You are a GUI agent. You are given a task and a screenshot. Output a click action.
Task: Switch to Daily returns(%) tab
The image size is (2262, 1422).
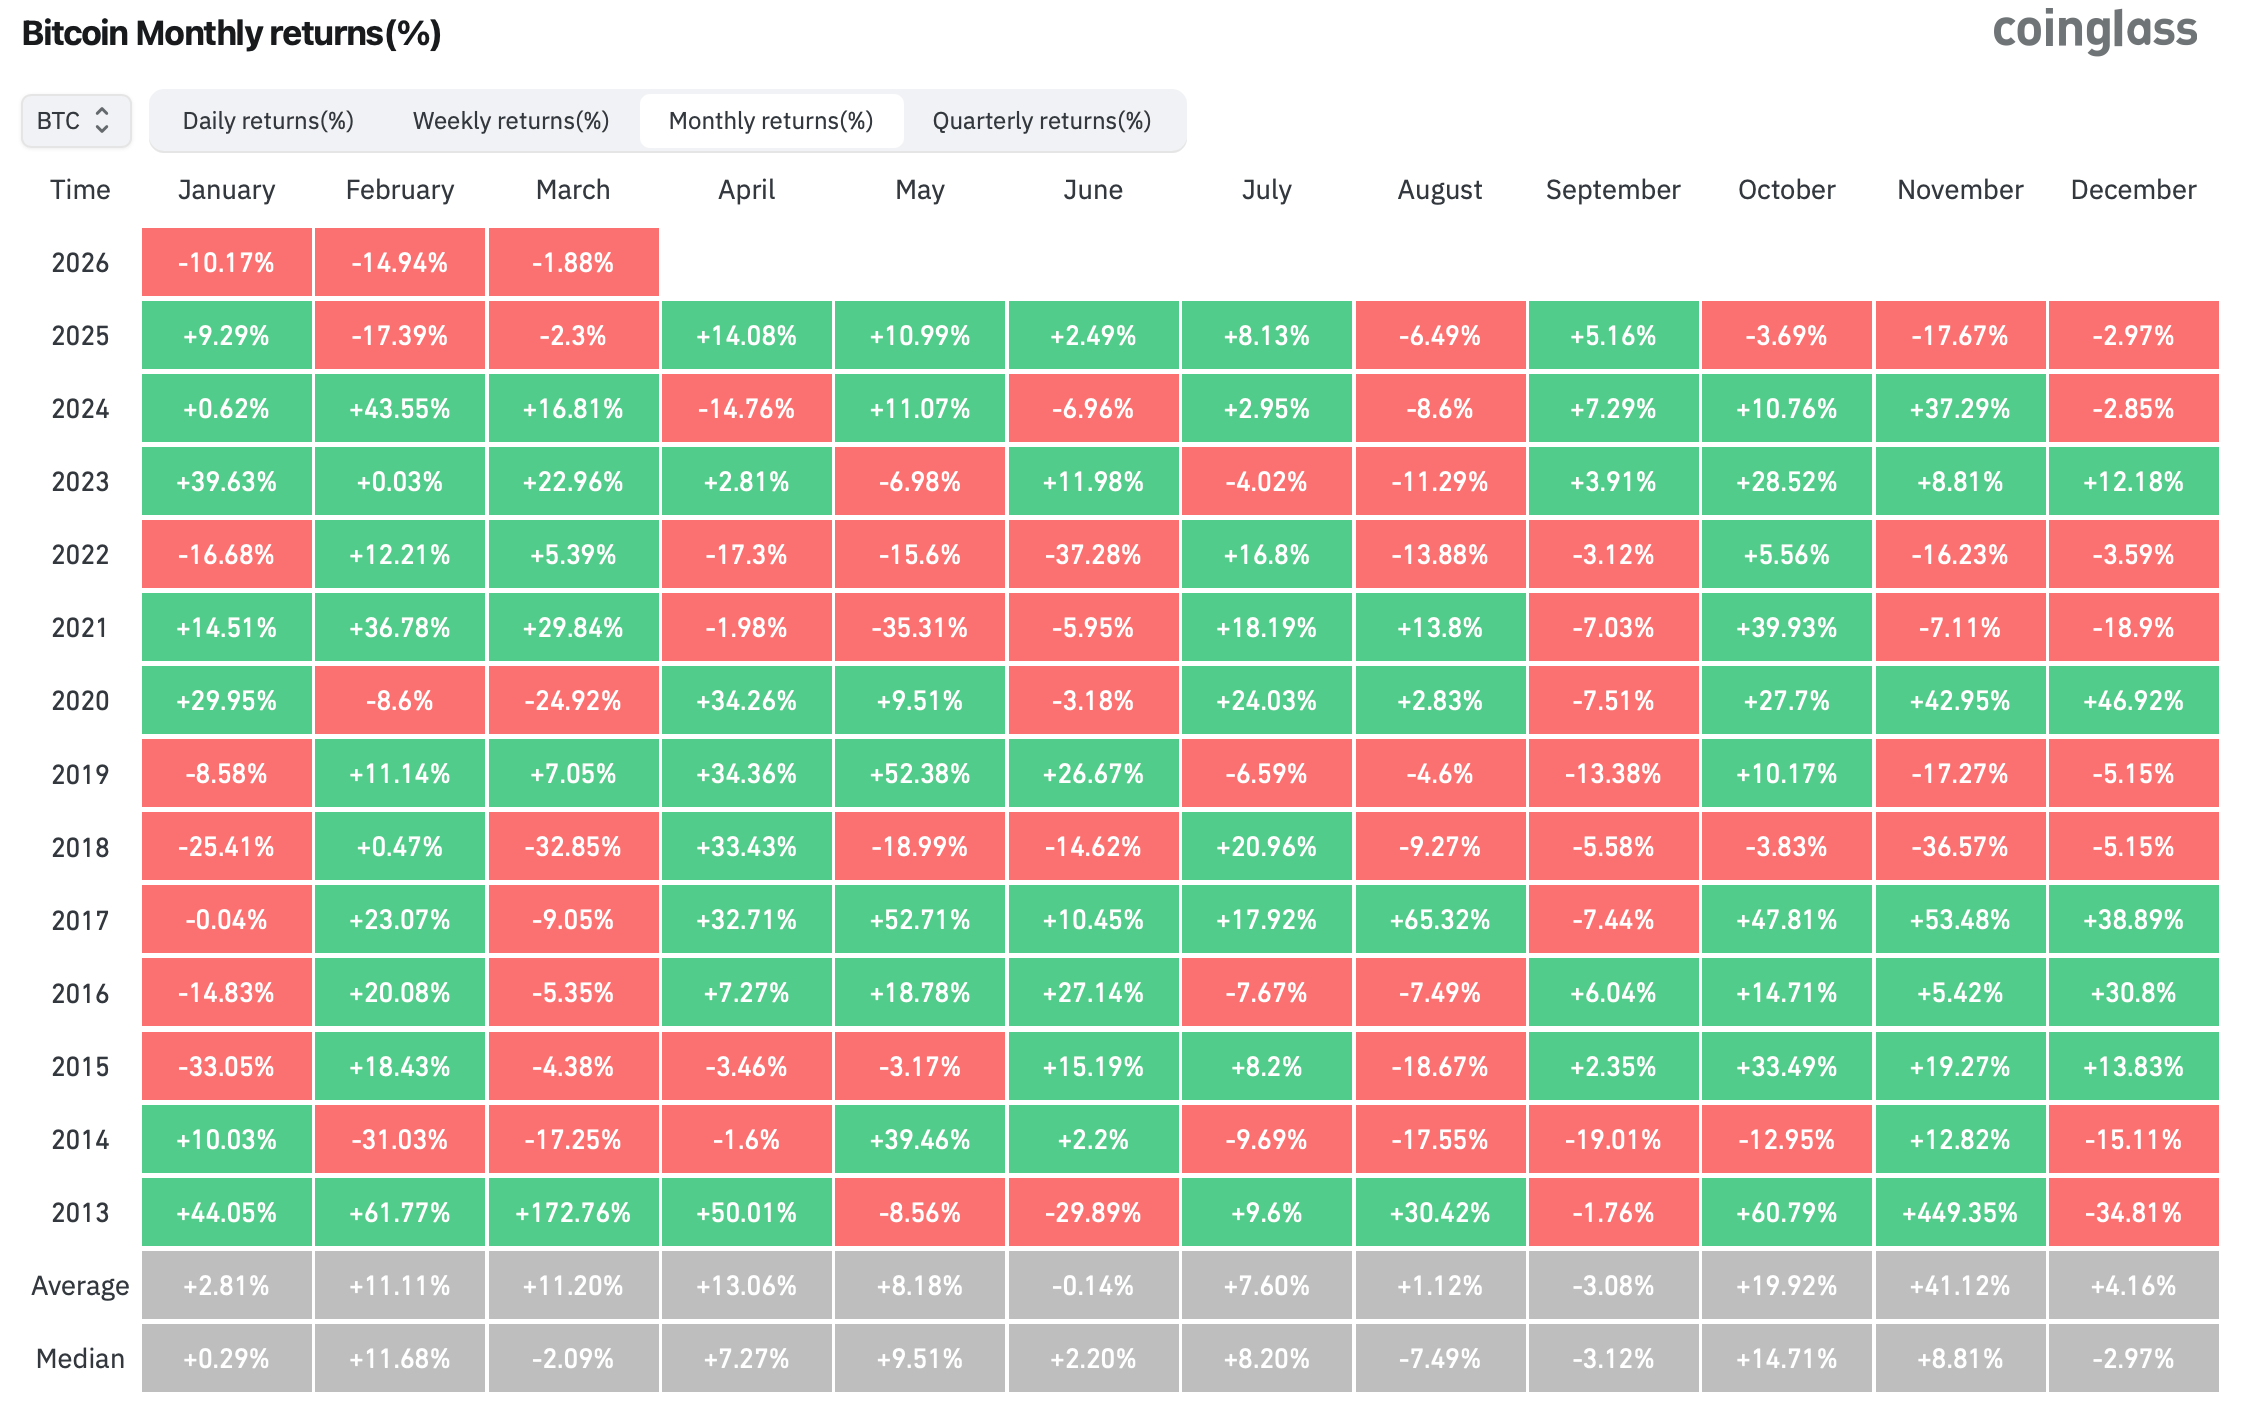tap(268, 121)
